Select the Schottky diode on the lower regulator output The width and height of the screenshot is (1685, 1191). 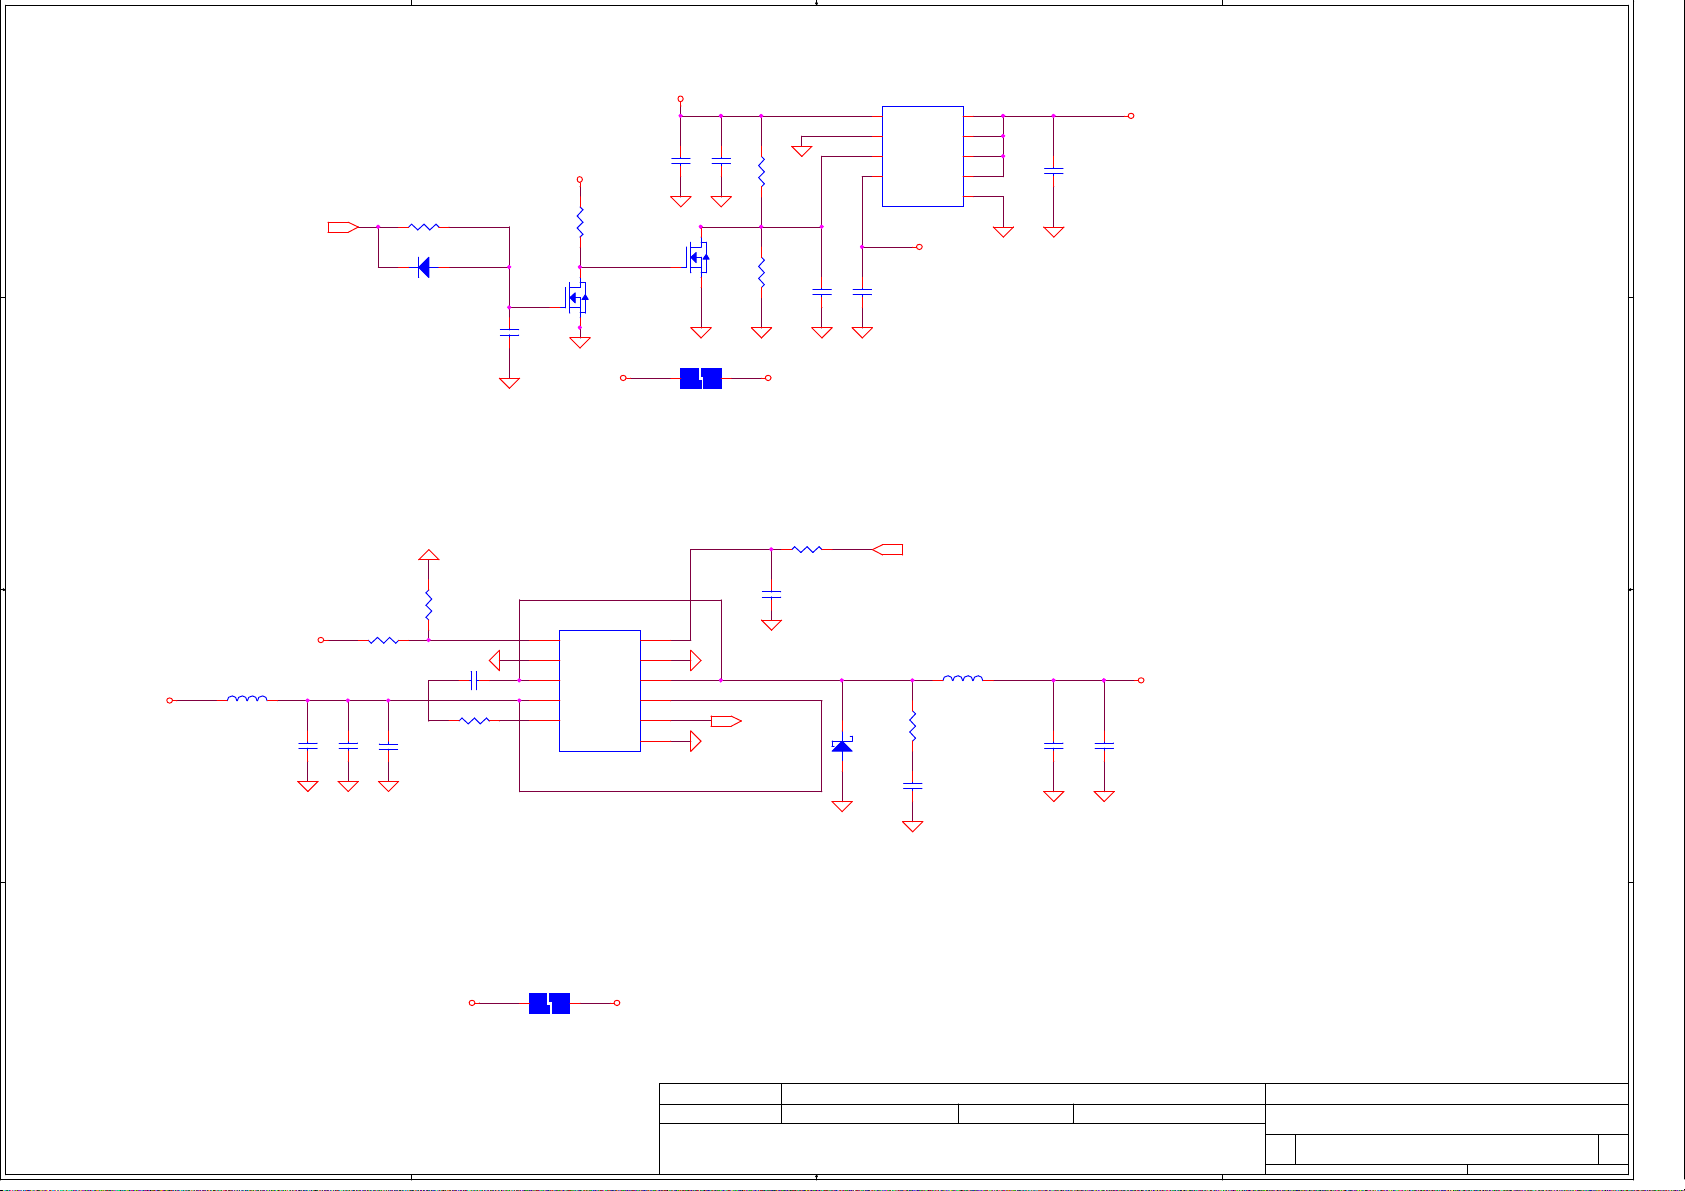click(x=842, y=745)
